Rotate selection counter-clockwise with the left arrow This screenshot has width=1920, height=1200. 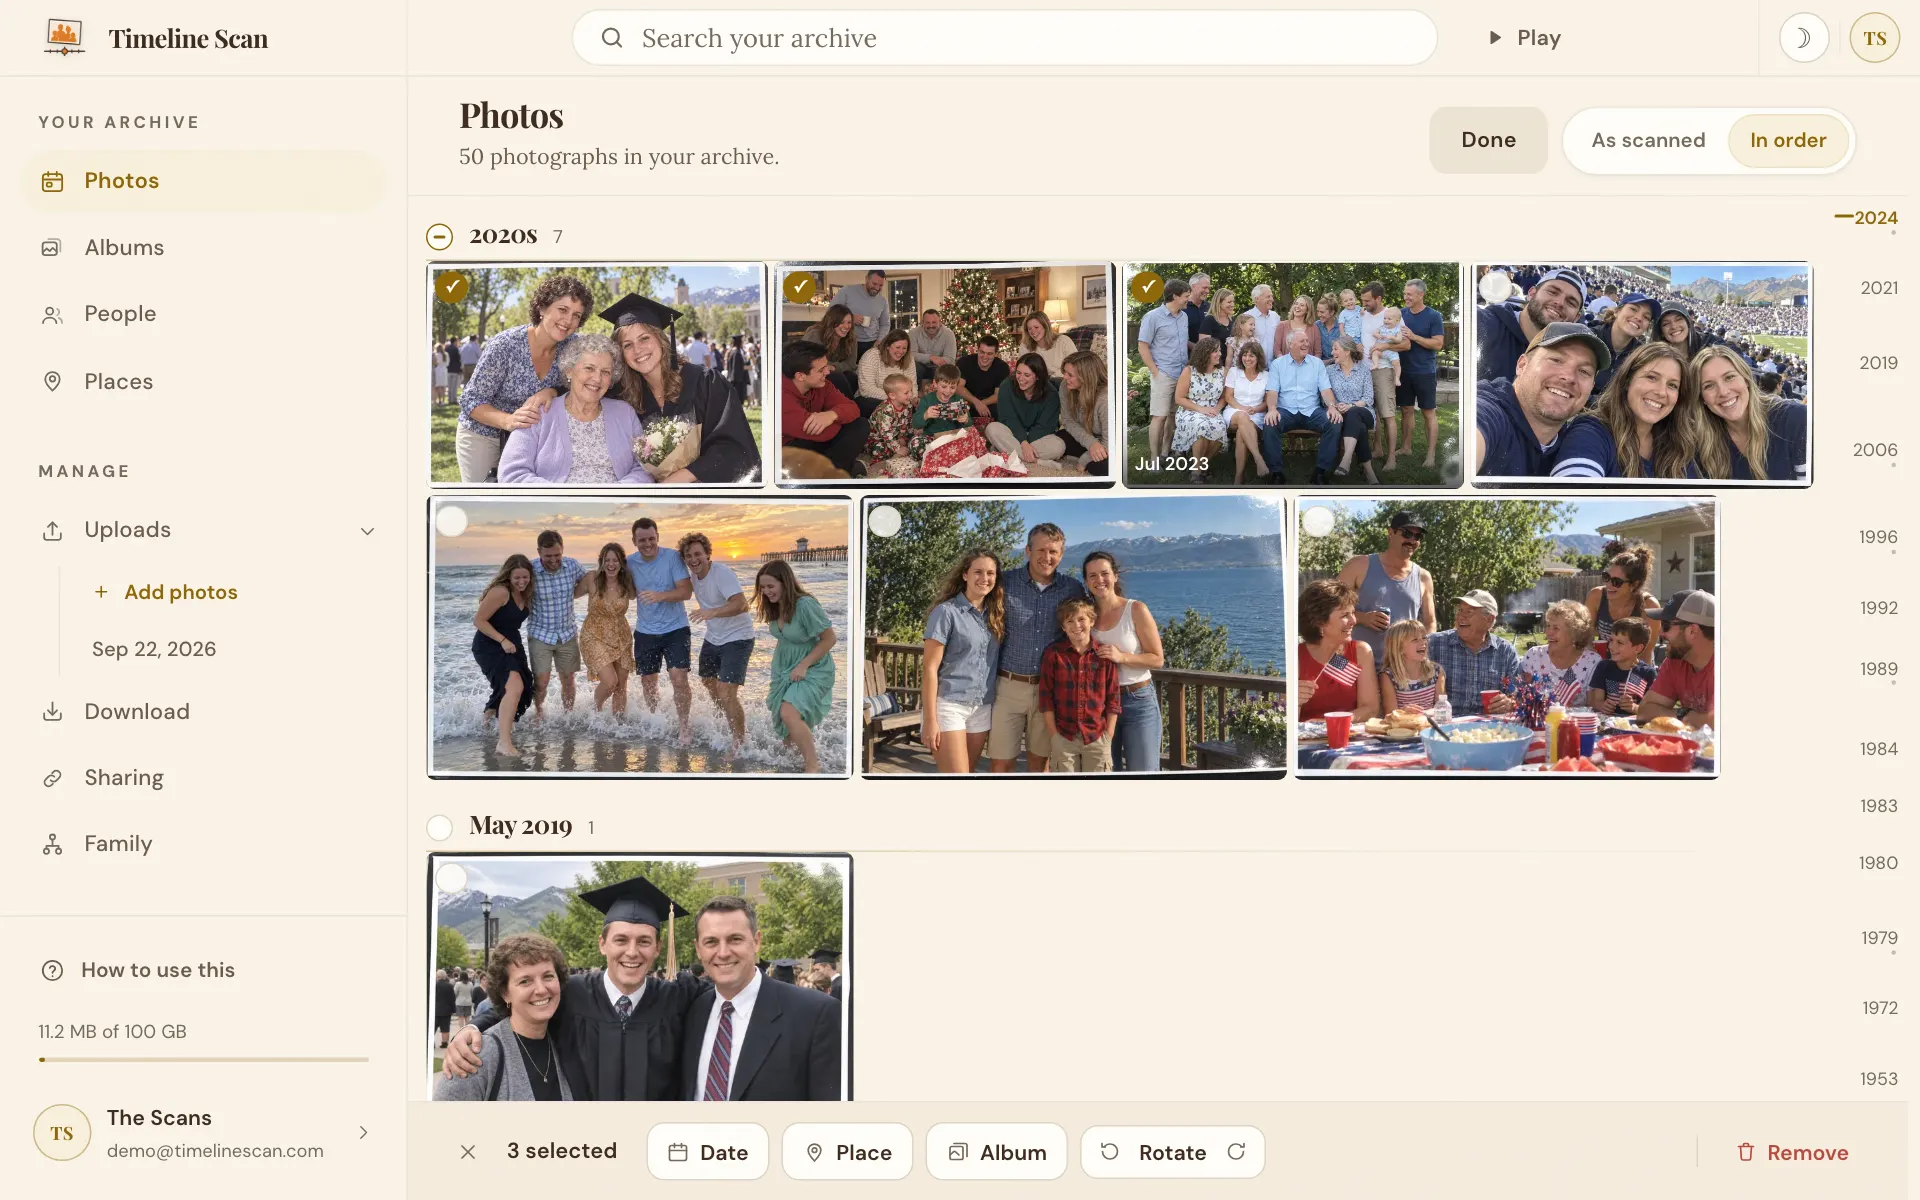pos(1109,1152)
